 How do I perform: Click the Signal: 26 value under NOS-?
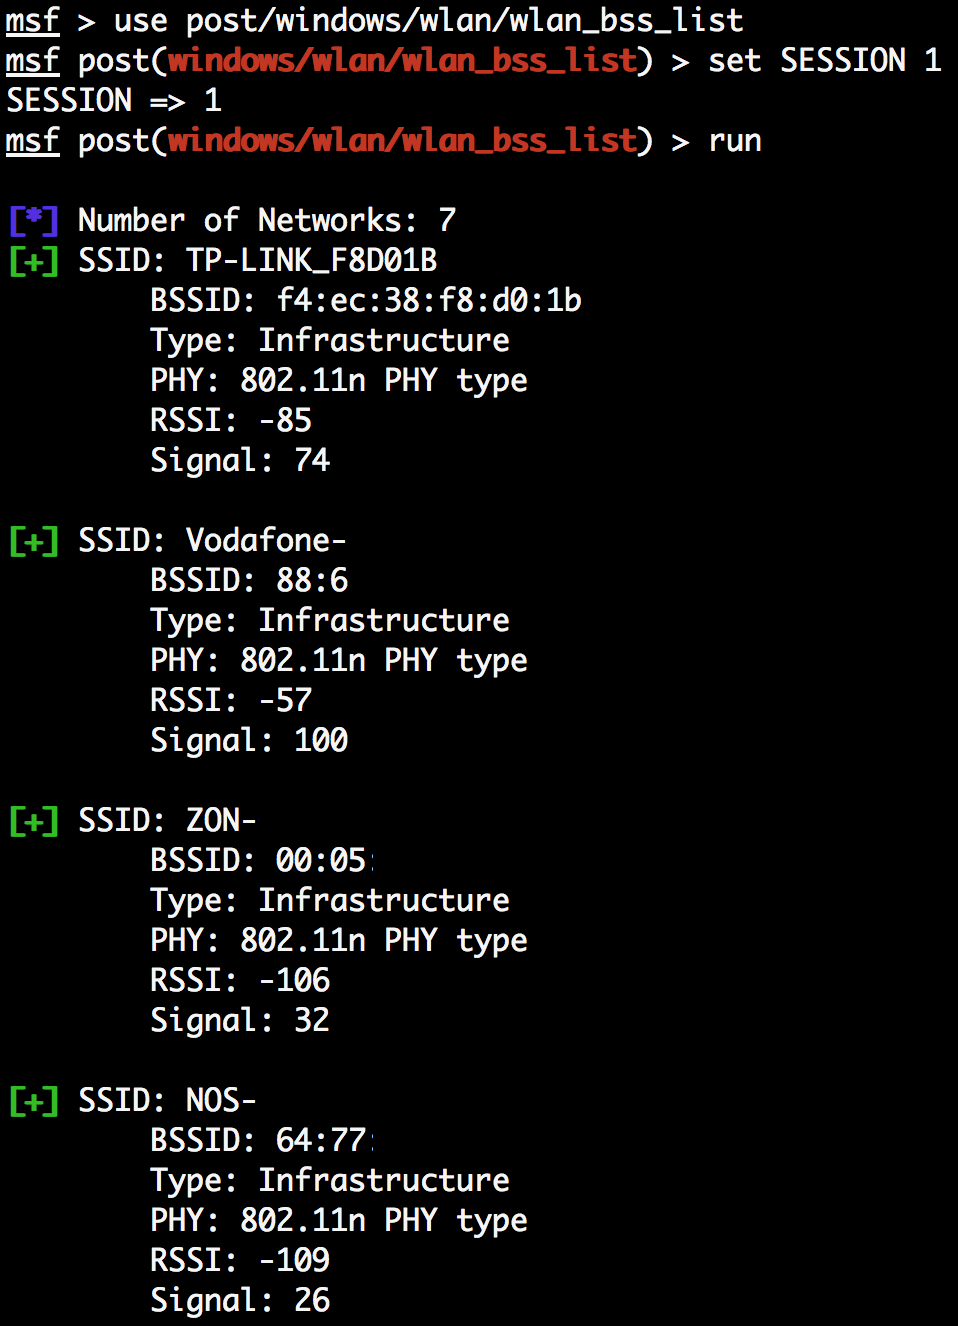click(x=312, y=1300)
